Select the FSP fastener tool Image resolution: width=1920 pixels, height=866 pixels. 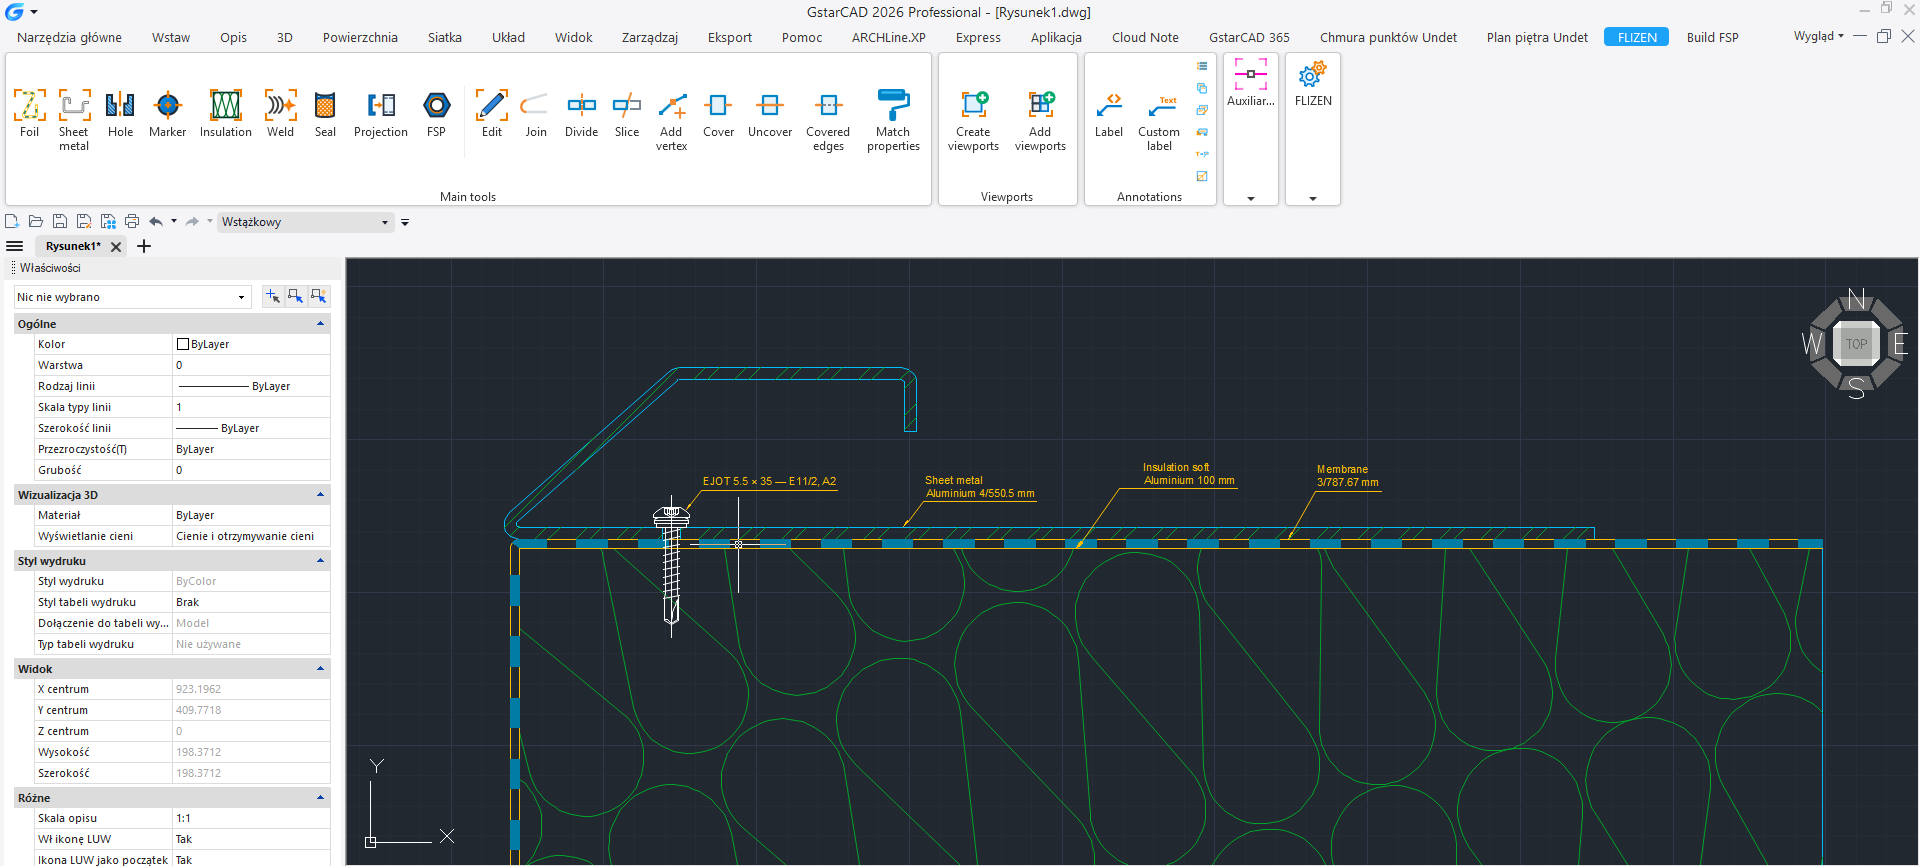436,113
